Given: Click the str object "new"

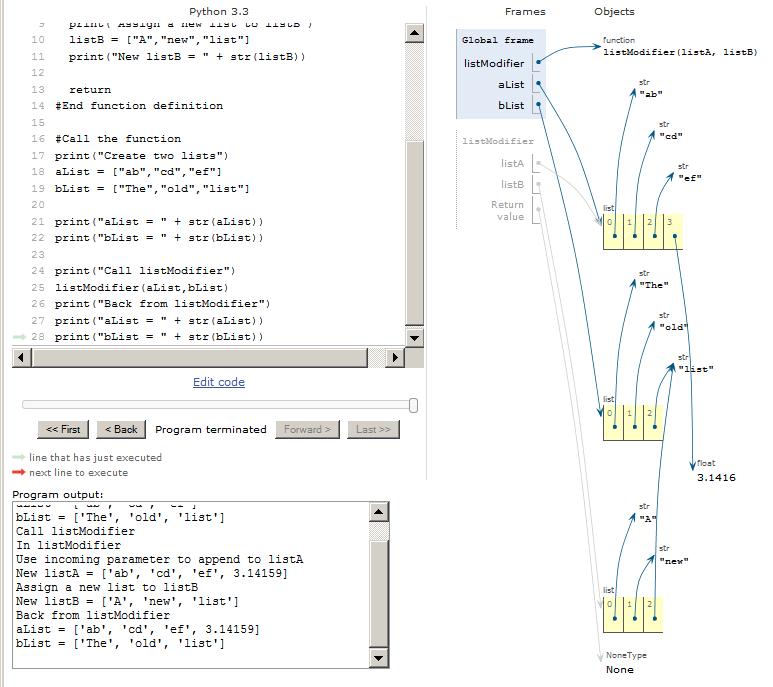Looking at the screenshot, I should coord(674,561).
